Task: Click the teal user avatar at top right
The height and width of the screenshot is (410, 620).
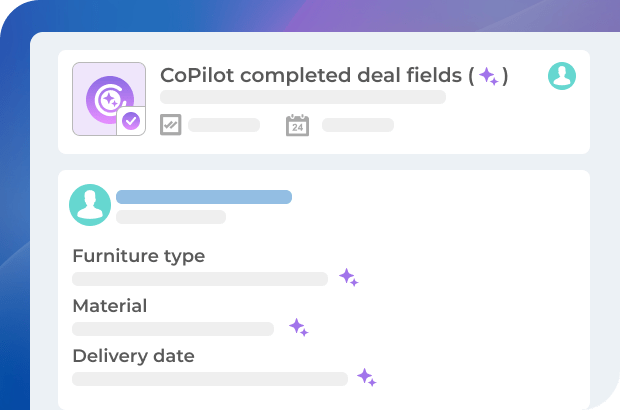Action: [x=562, y=75]
